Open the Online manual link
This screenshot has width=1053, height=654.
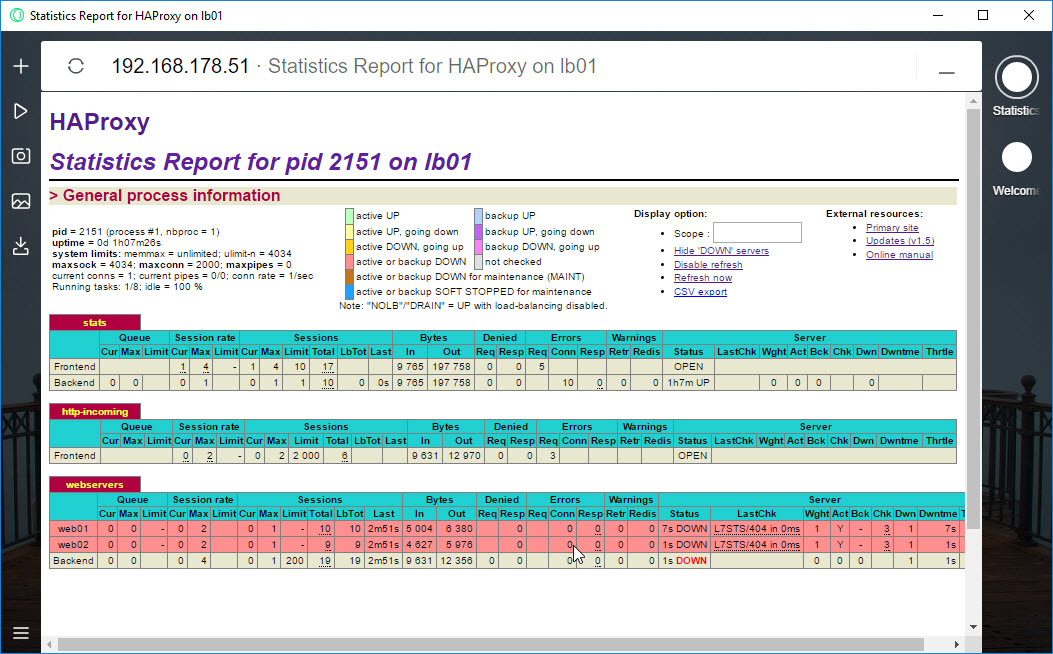click(899, 254)
